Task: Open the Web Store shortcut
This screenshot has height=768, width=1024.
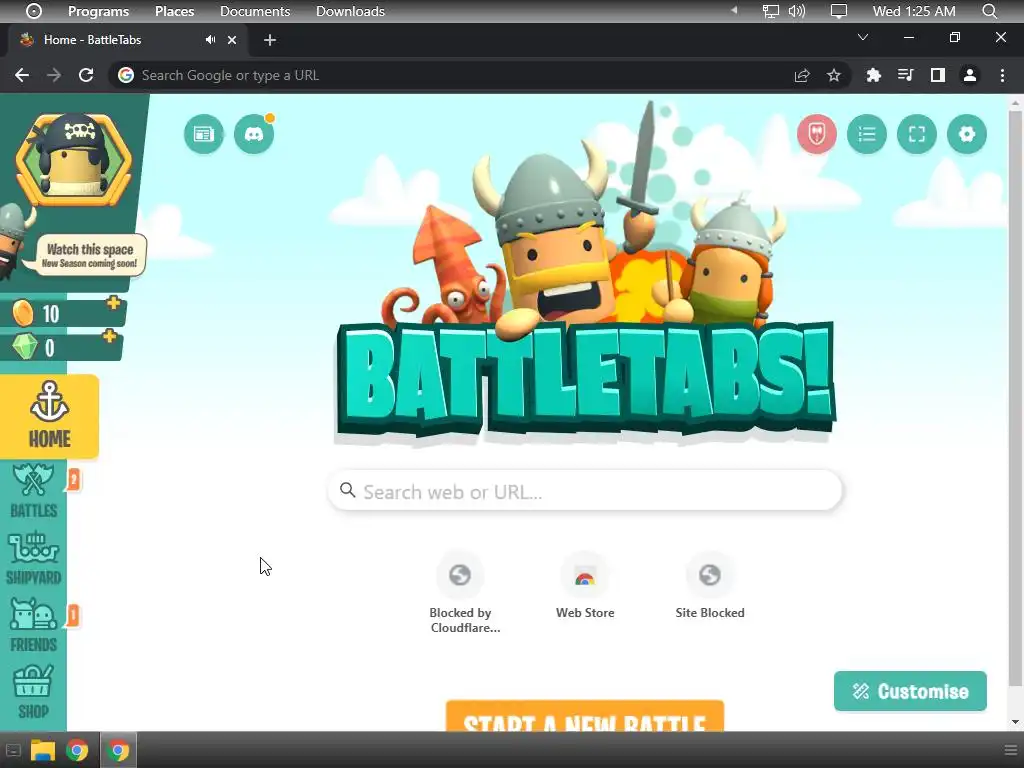Action: tap(584, 585)
